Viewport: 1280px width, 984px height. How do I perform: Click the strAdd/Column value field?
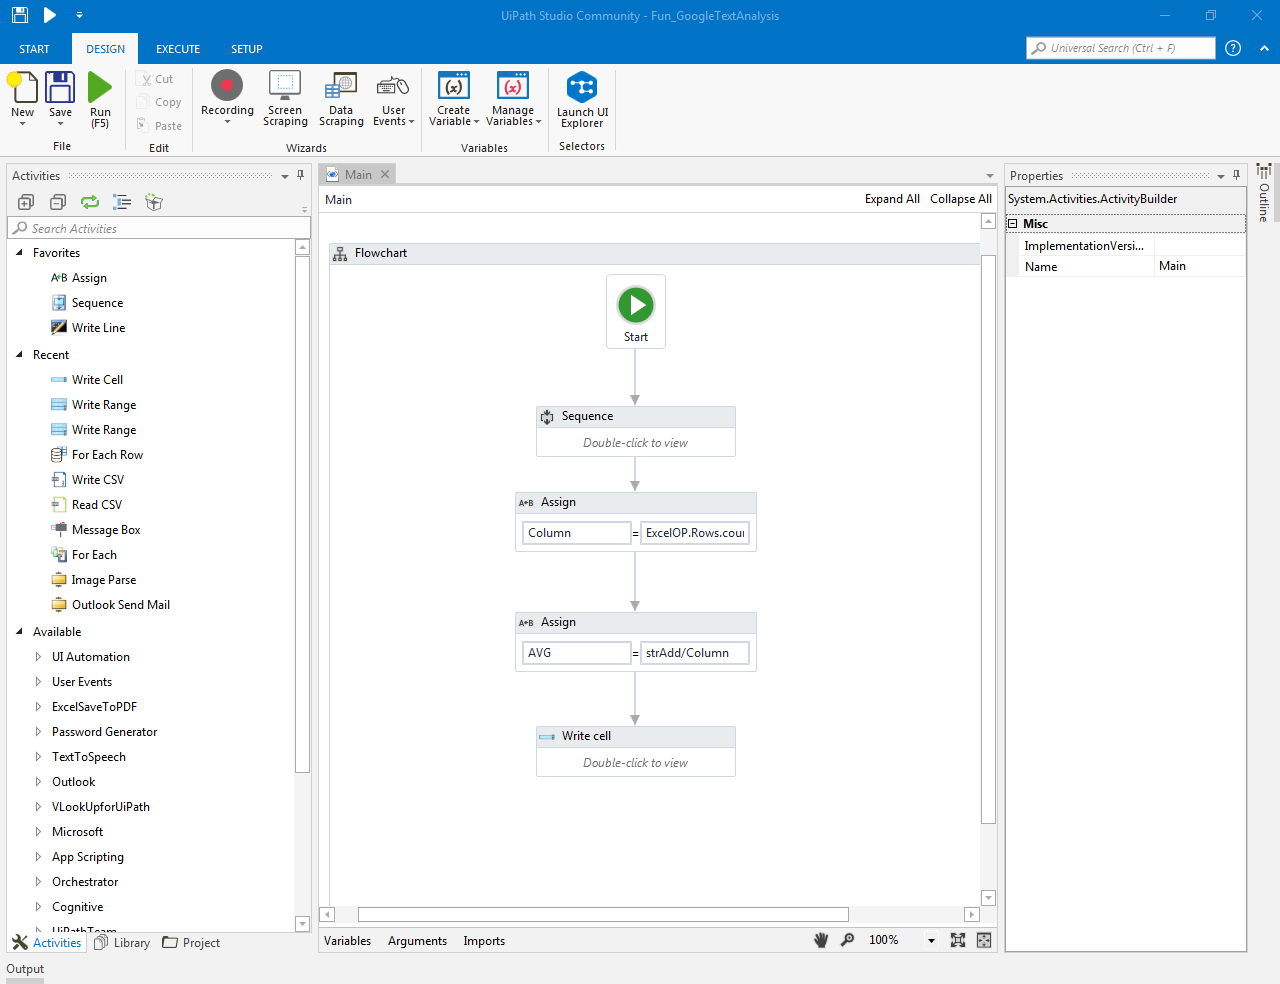[x=695, y=653]
